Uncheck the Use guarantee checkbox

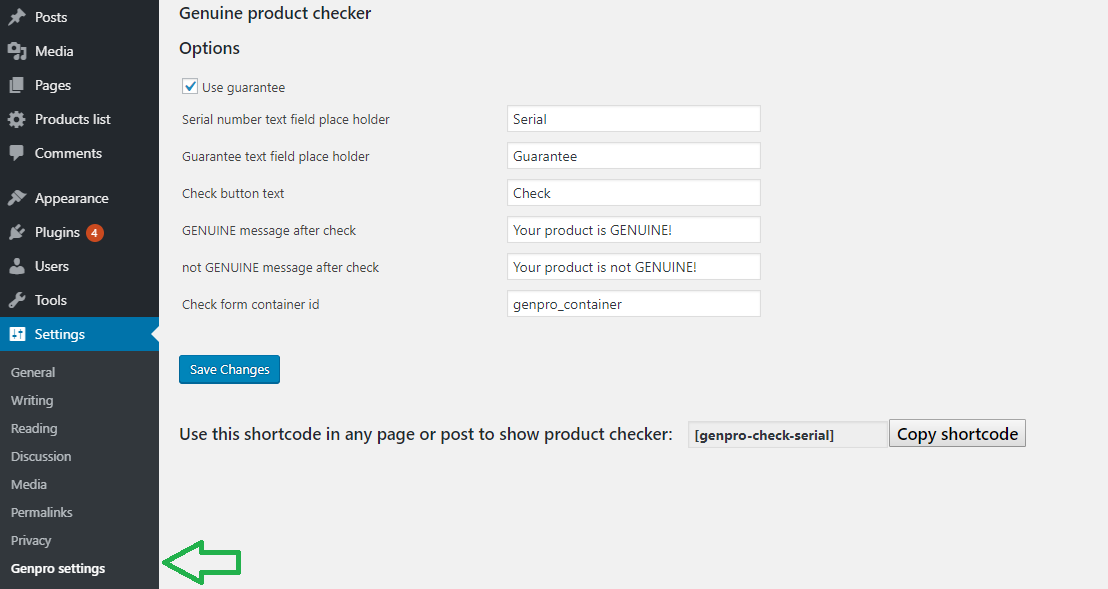tap(190, 87)
